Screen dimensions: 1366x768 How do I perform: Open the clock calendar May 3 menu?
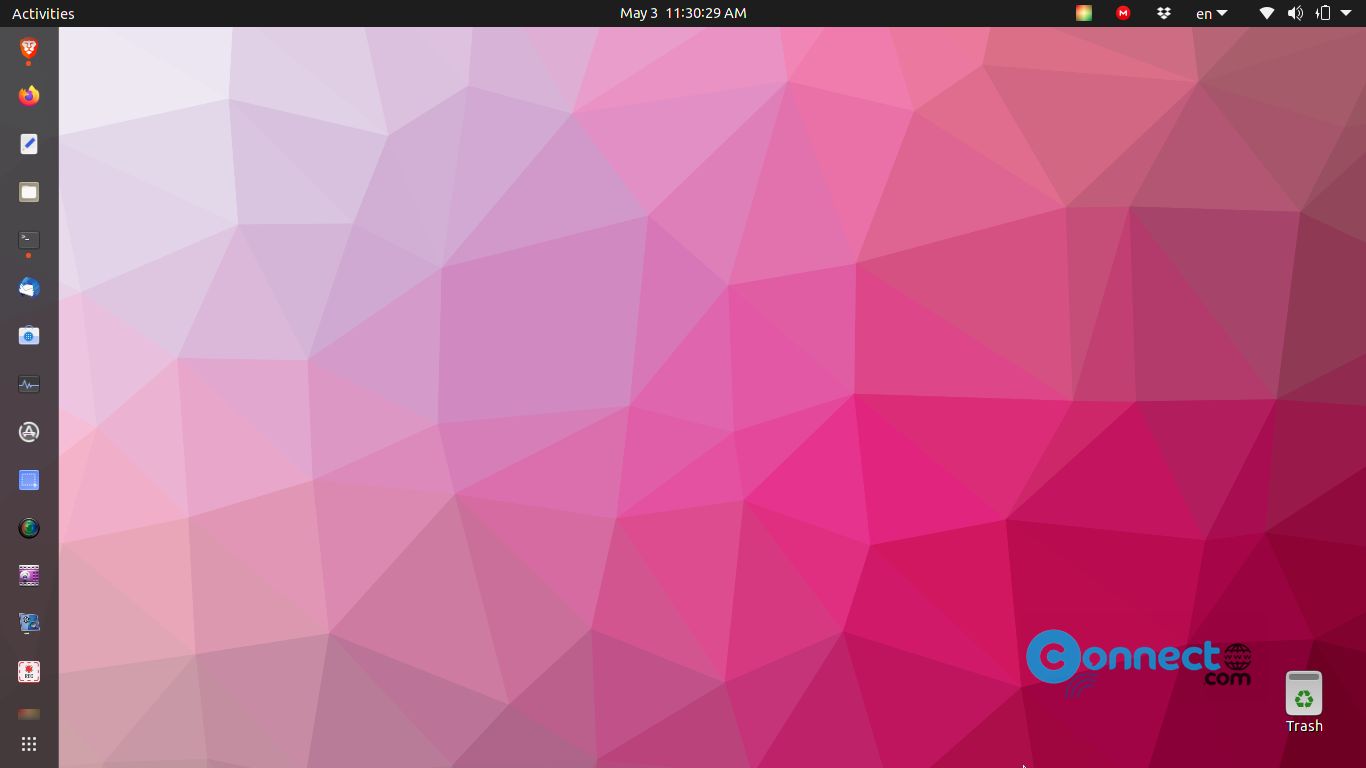(683, 13)
